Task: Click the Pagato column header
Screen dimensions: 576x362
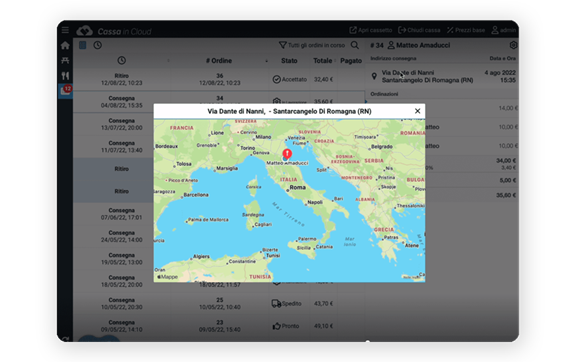Action: point(351,61)
